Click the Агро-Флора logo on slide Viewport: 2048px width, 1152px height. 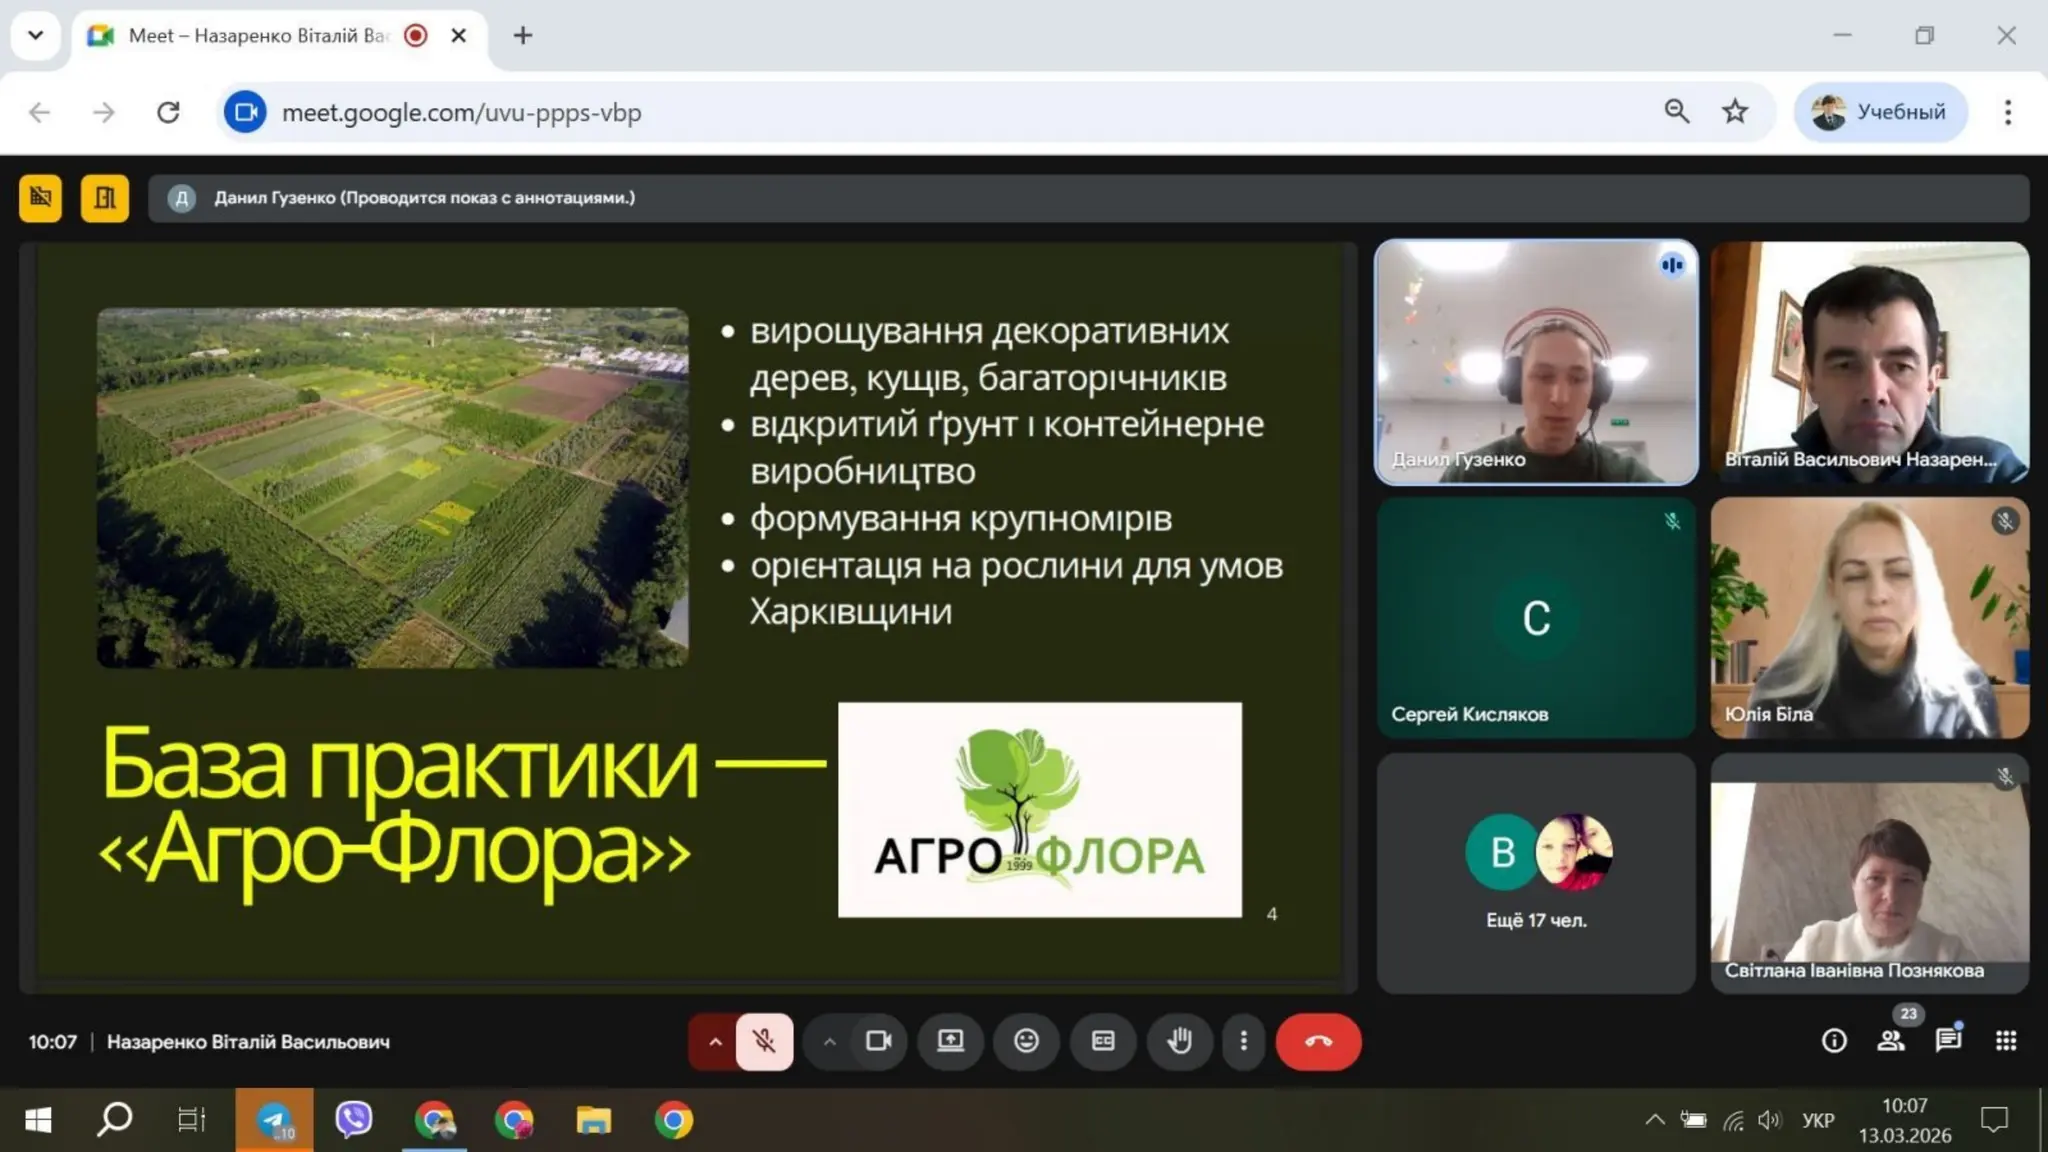1040,810
